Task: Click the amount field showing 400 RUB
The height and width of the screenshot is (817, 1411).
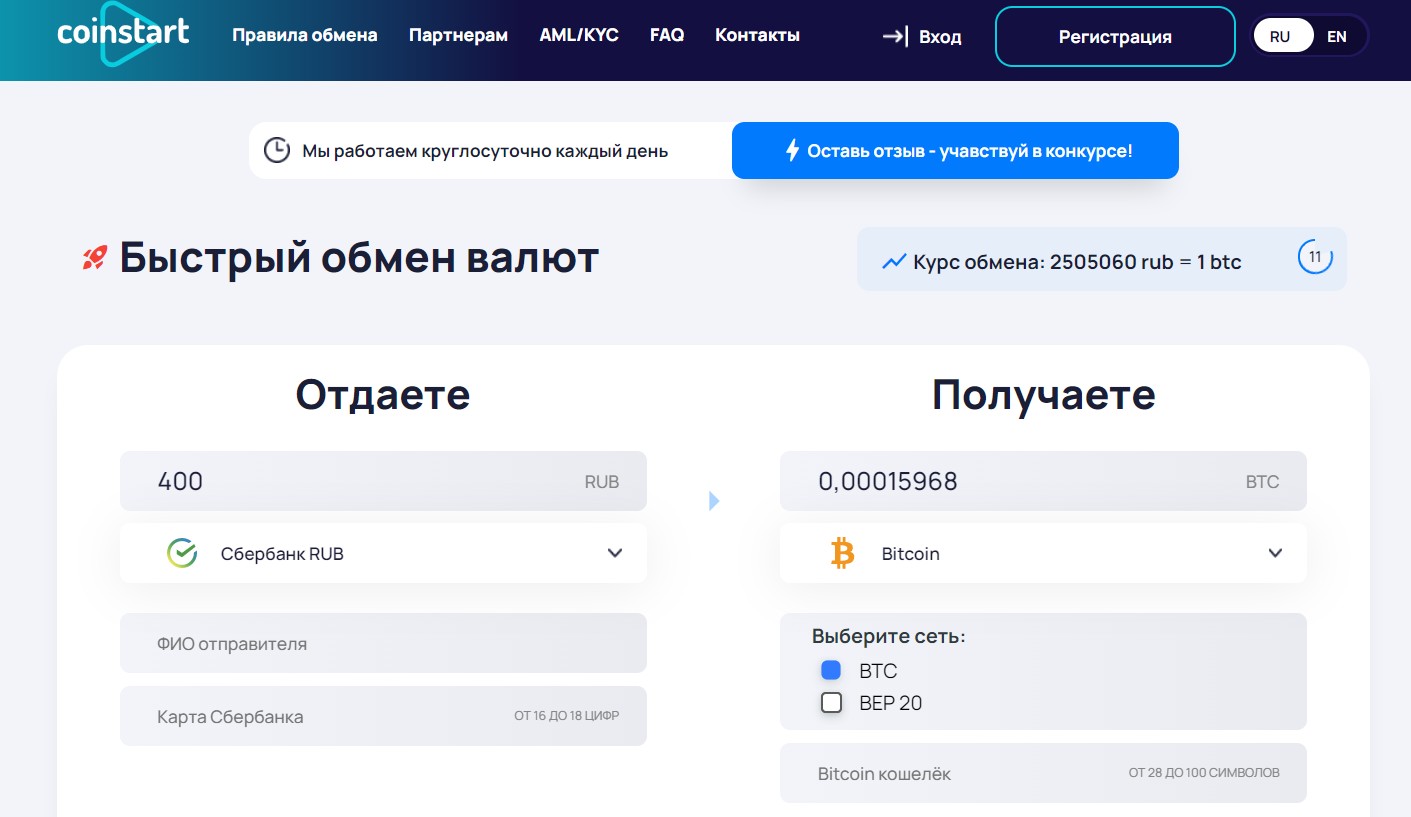Action: pos(383,481)
